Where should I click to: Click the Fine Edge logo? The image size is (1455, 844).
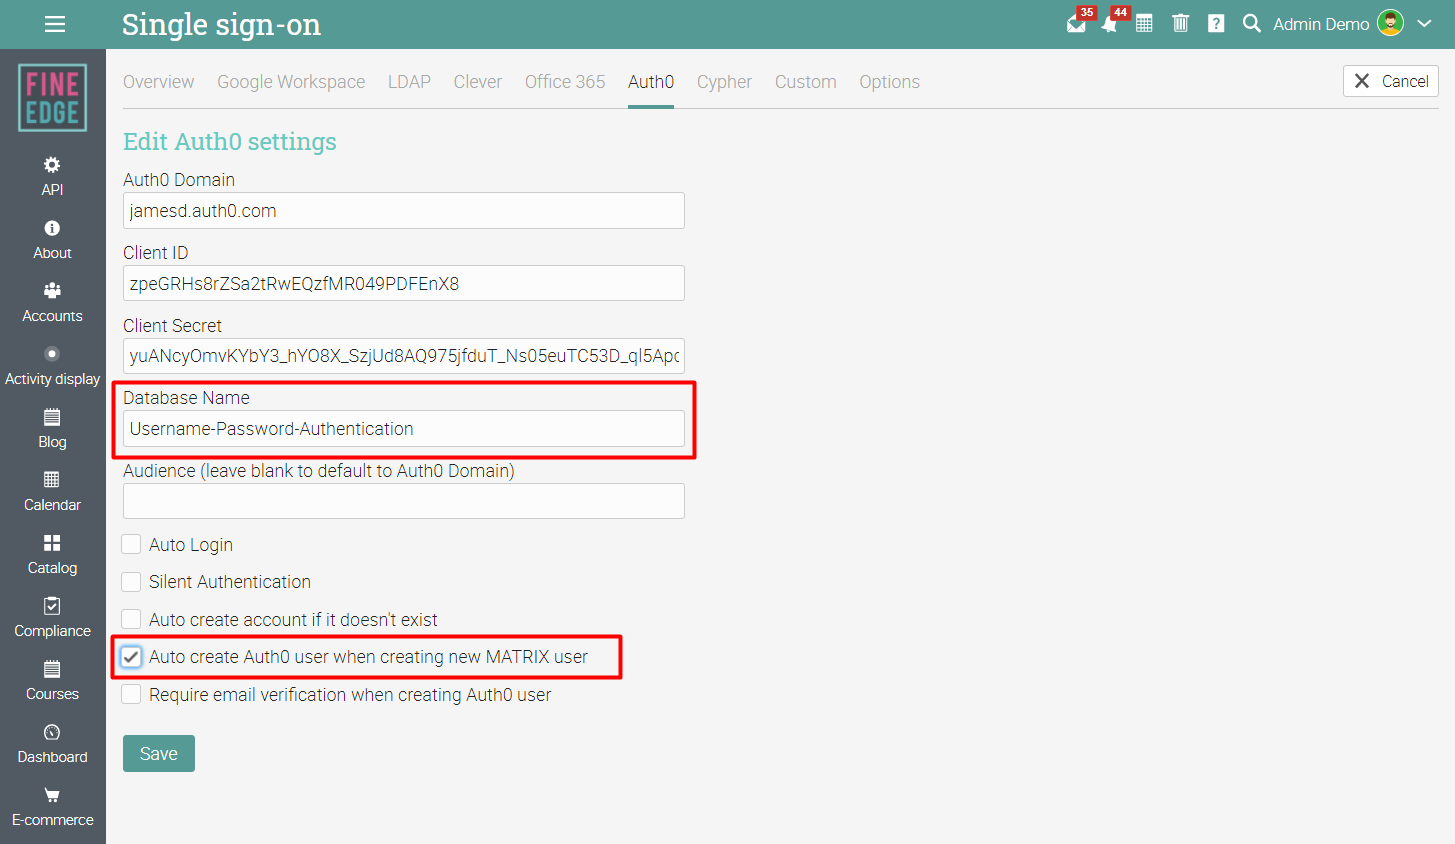click(x=52, y=98)
